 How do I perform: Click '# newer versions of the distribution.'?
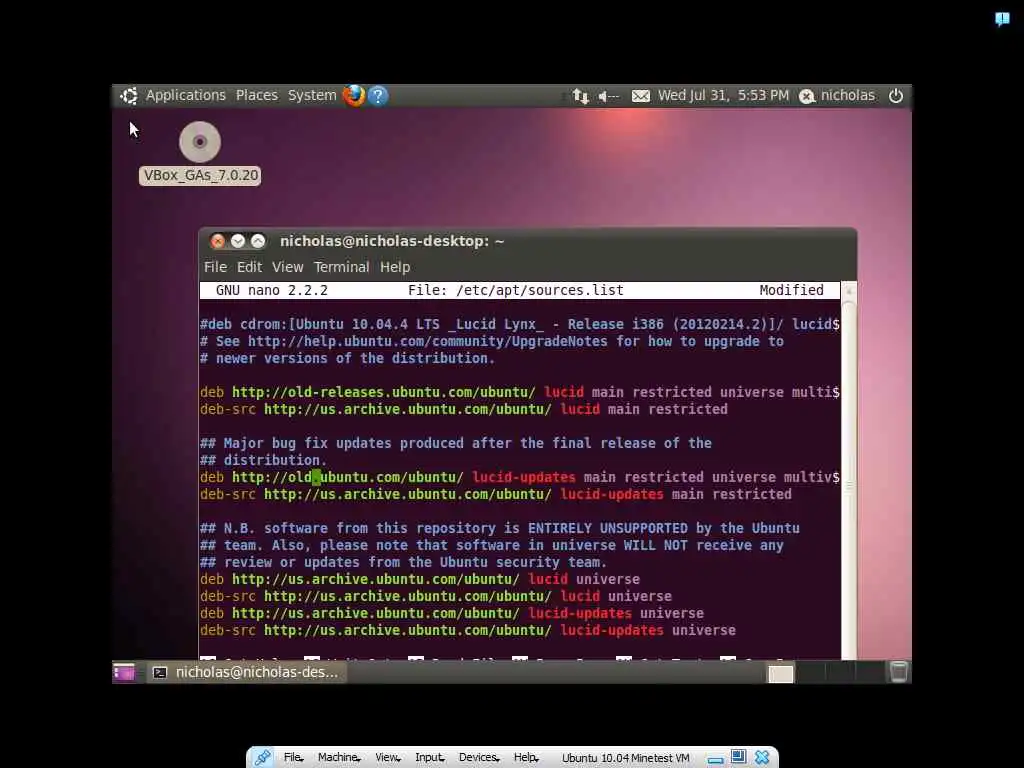tap(347, 359)
